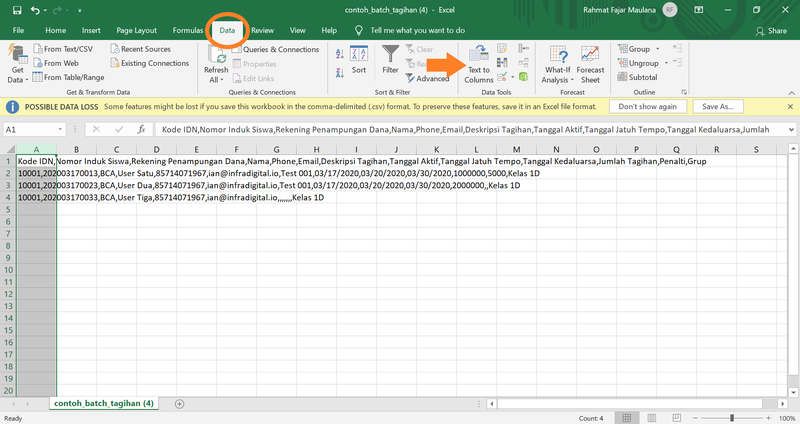This screenshot has width=800, height=424.
Task: Open the Help tab
Action: point(329,31)
